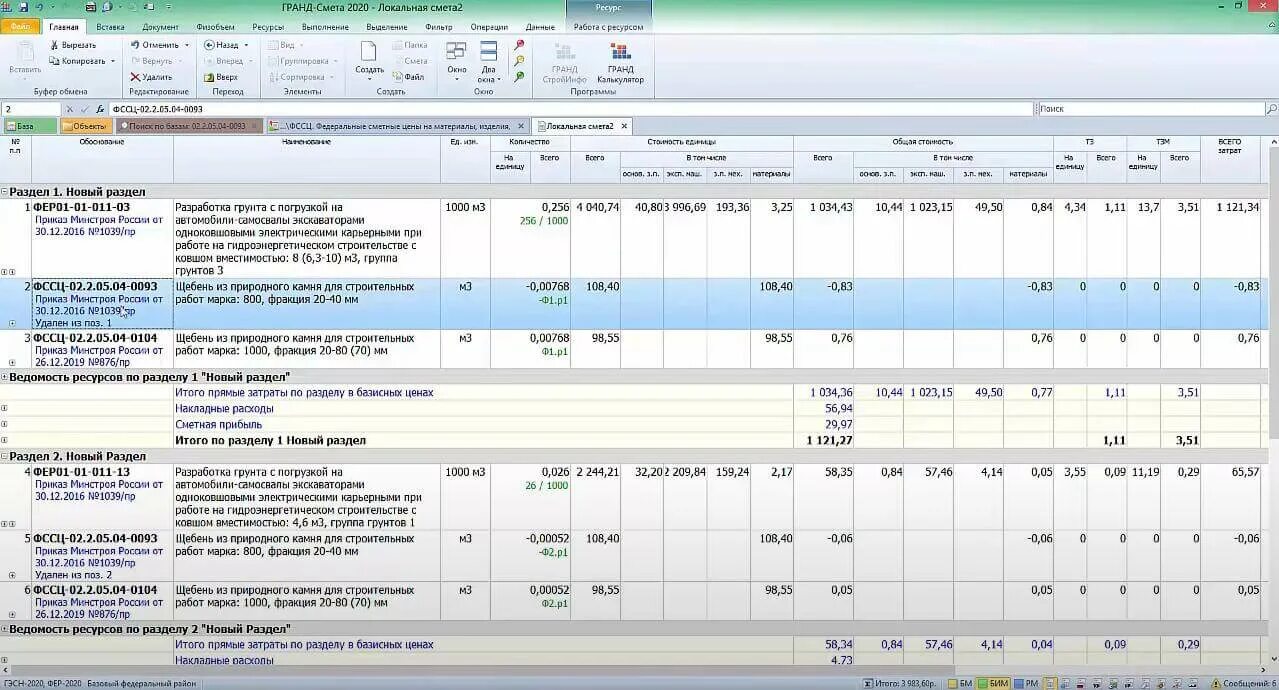Switch to the Вставка ribbon tab
1279x690 pixels.
click(x=110, y=27)
